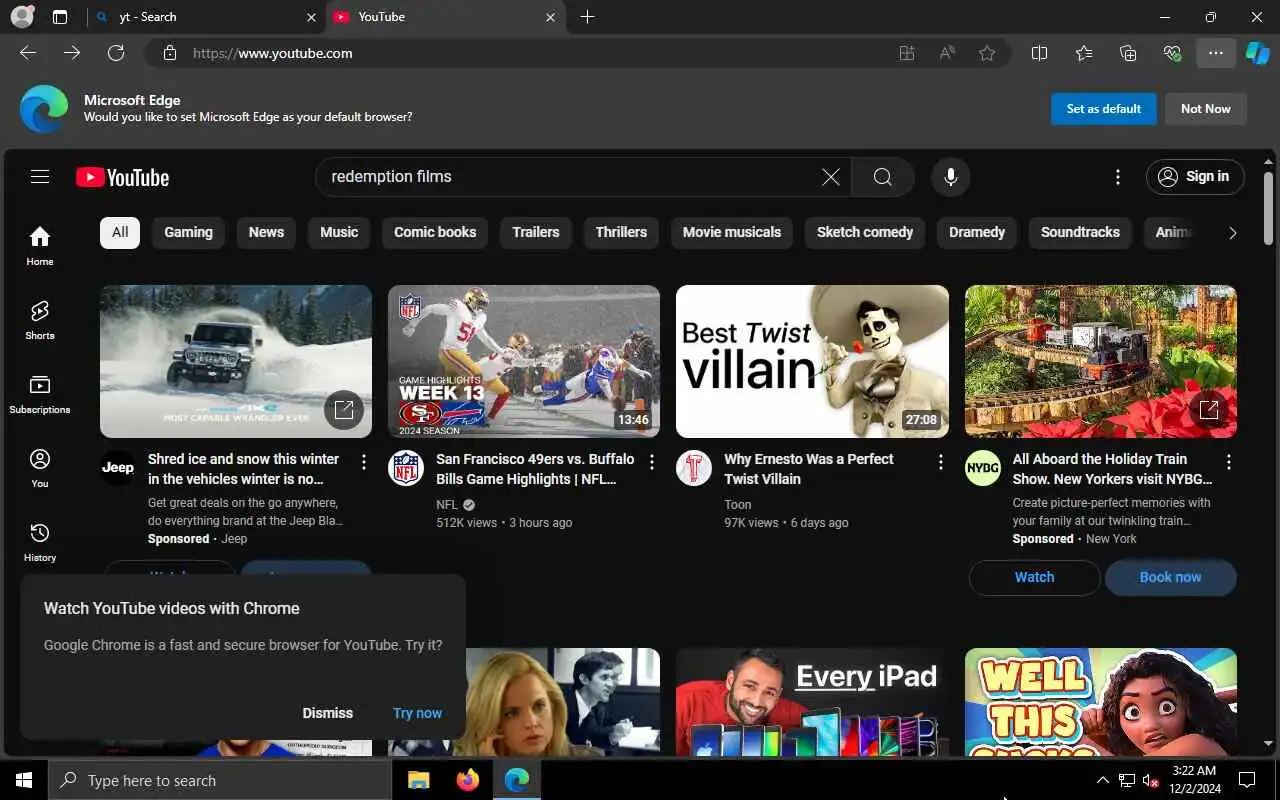Click Sign in button
The height and width of the screenshot is (800, 1280).
pyautogui.click(x=1195, y=177)
